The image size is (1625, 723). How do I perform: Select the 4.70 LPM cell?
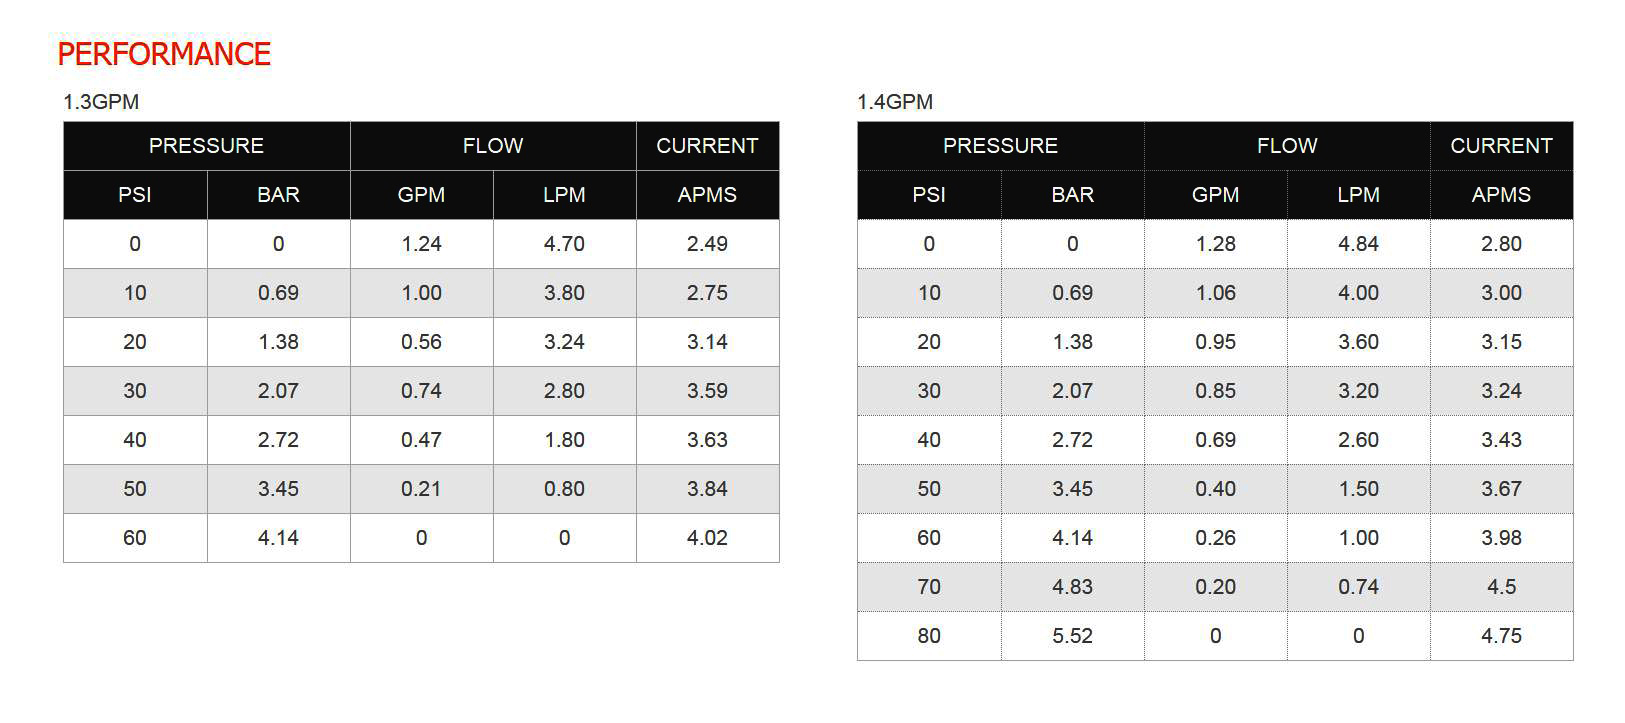click(564, 244)
